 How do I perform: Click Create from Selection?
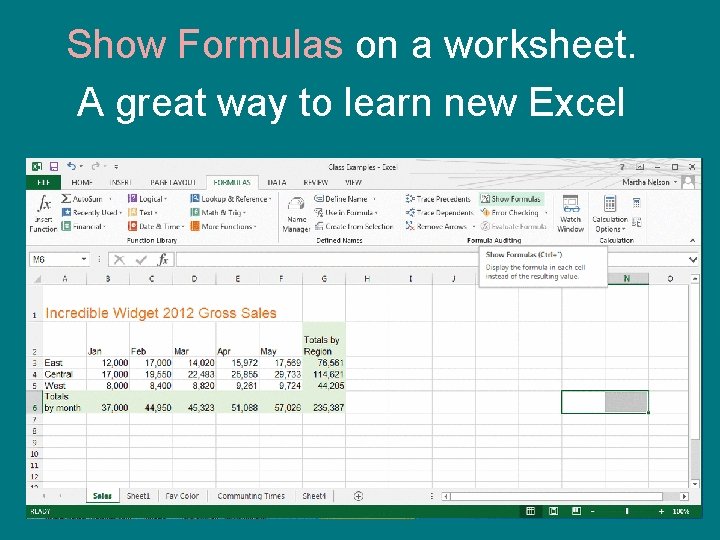354,226
